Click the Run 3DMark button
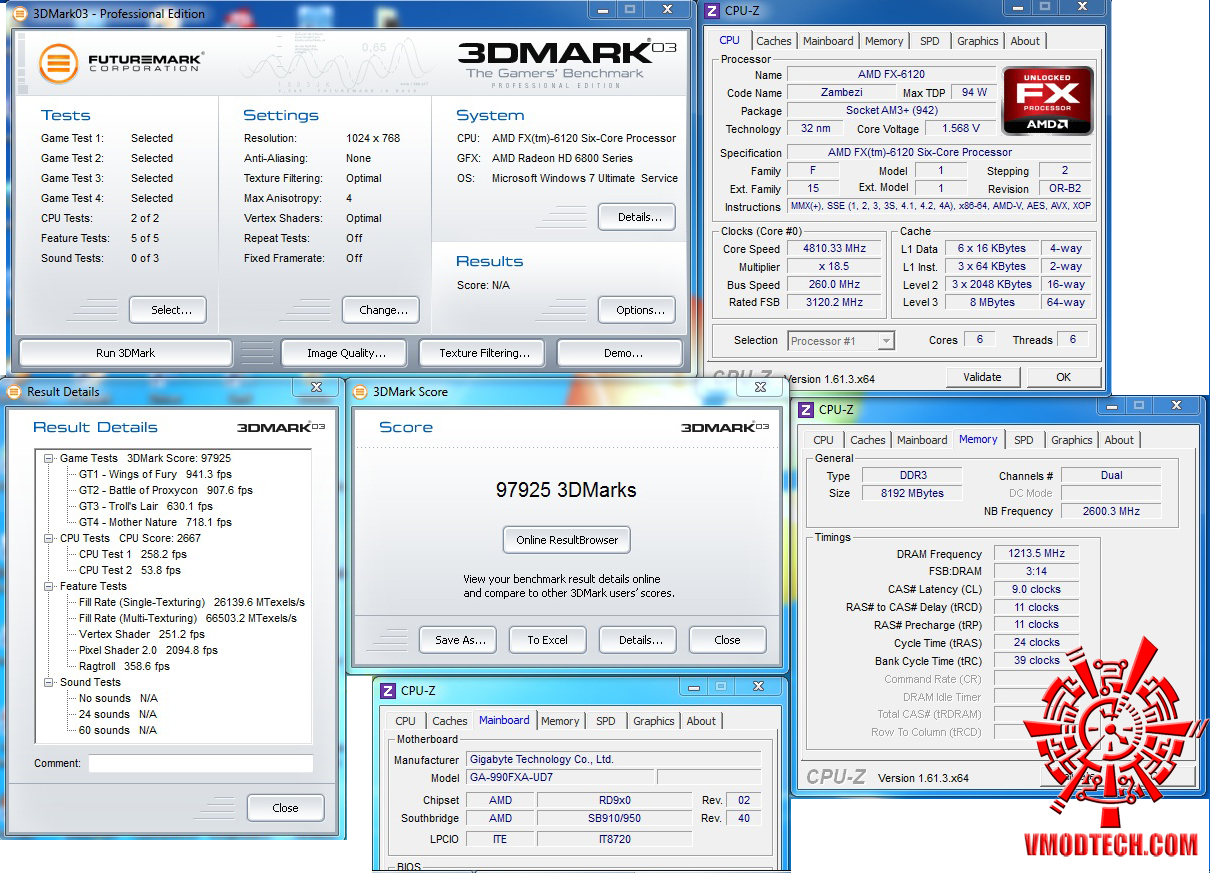 pos(125,353)
